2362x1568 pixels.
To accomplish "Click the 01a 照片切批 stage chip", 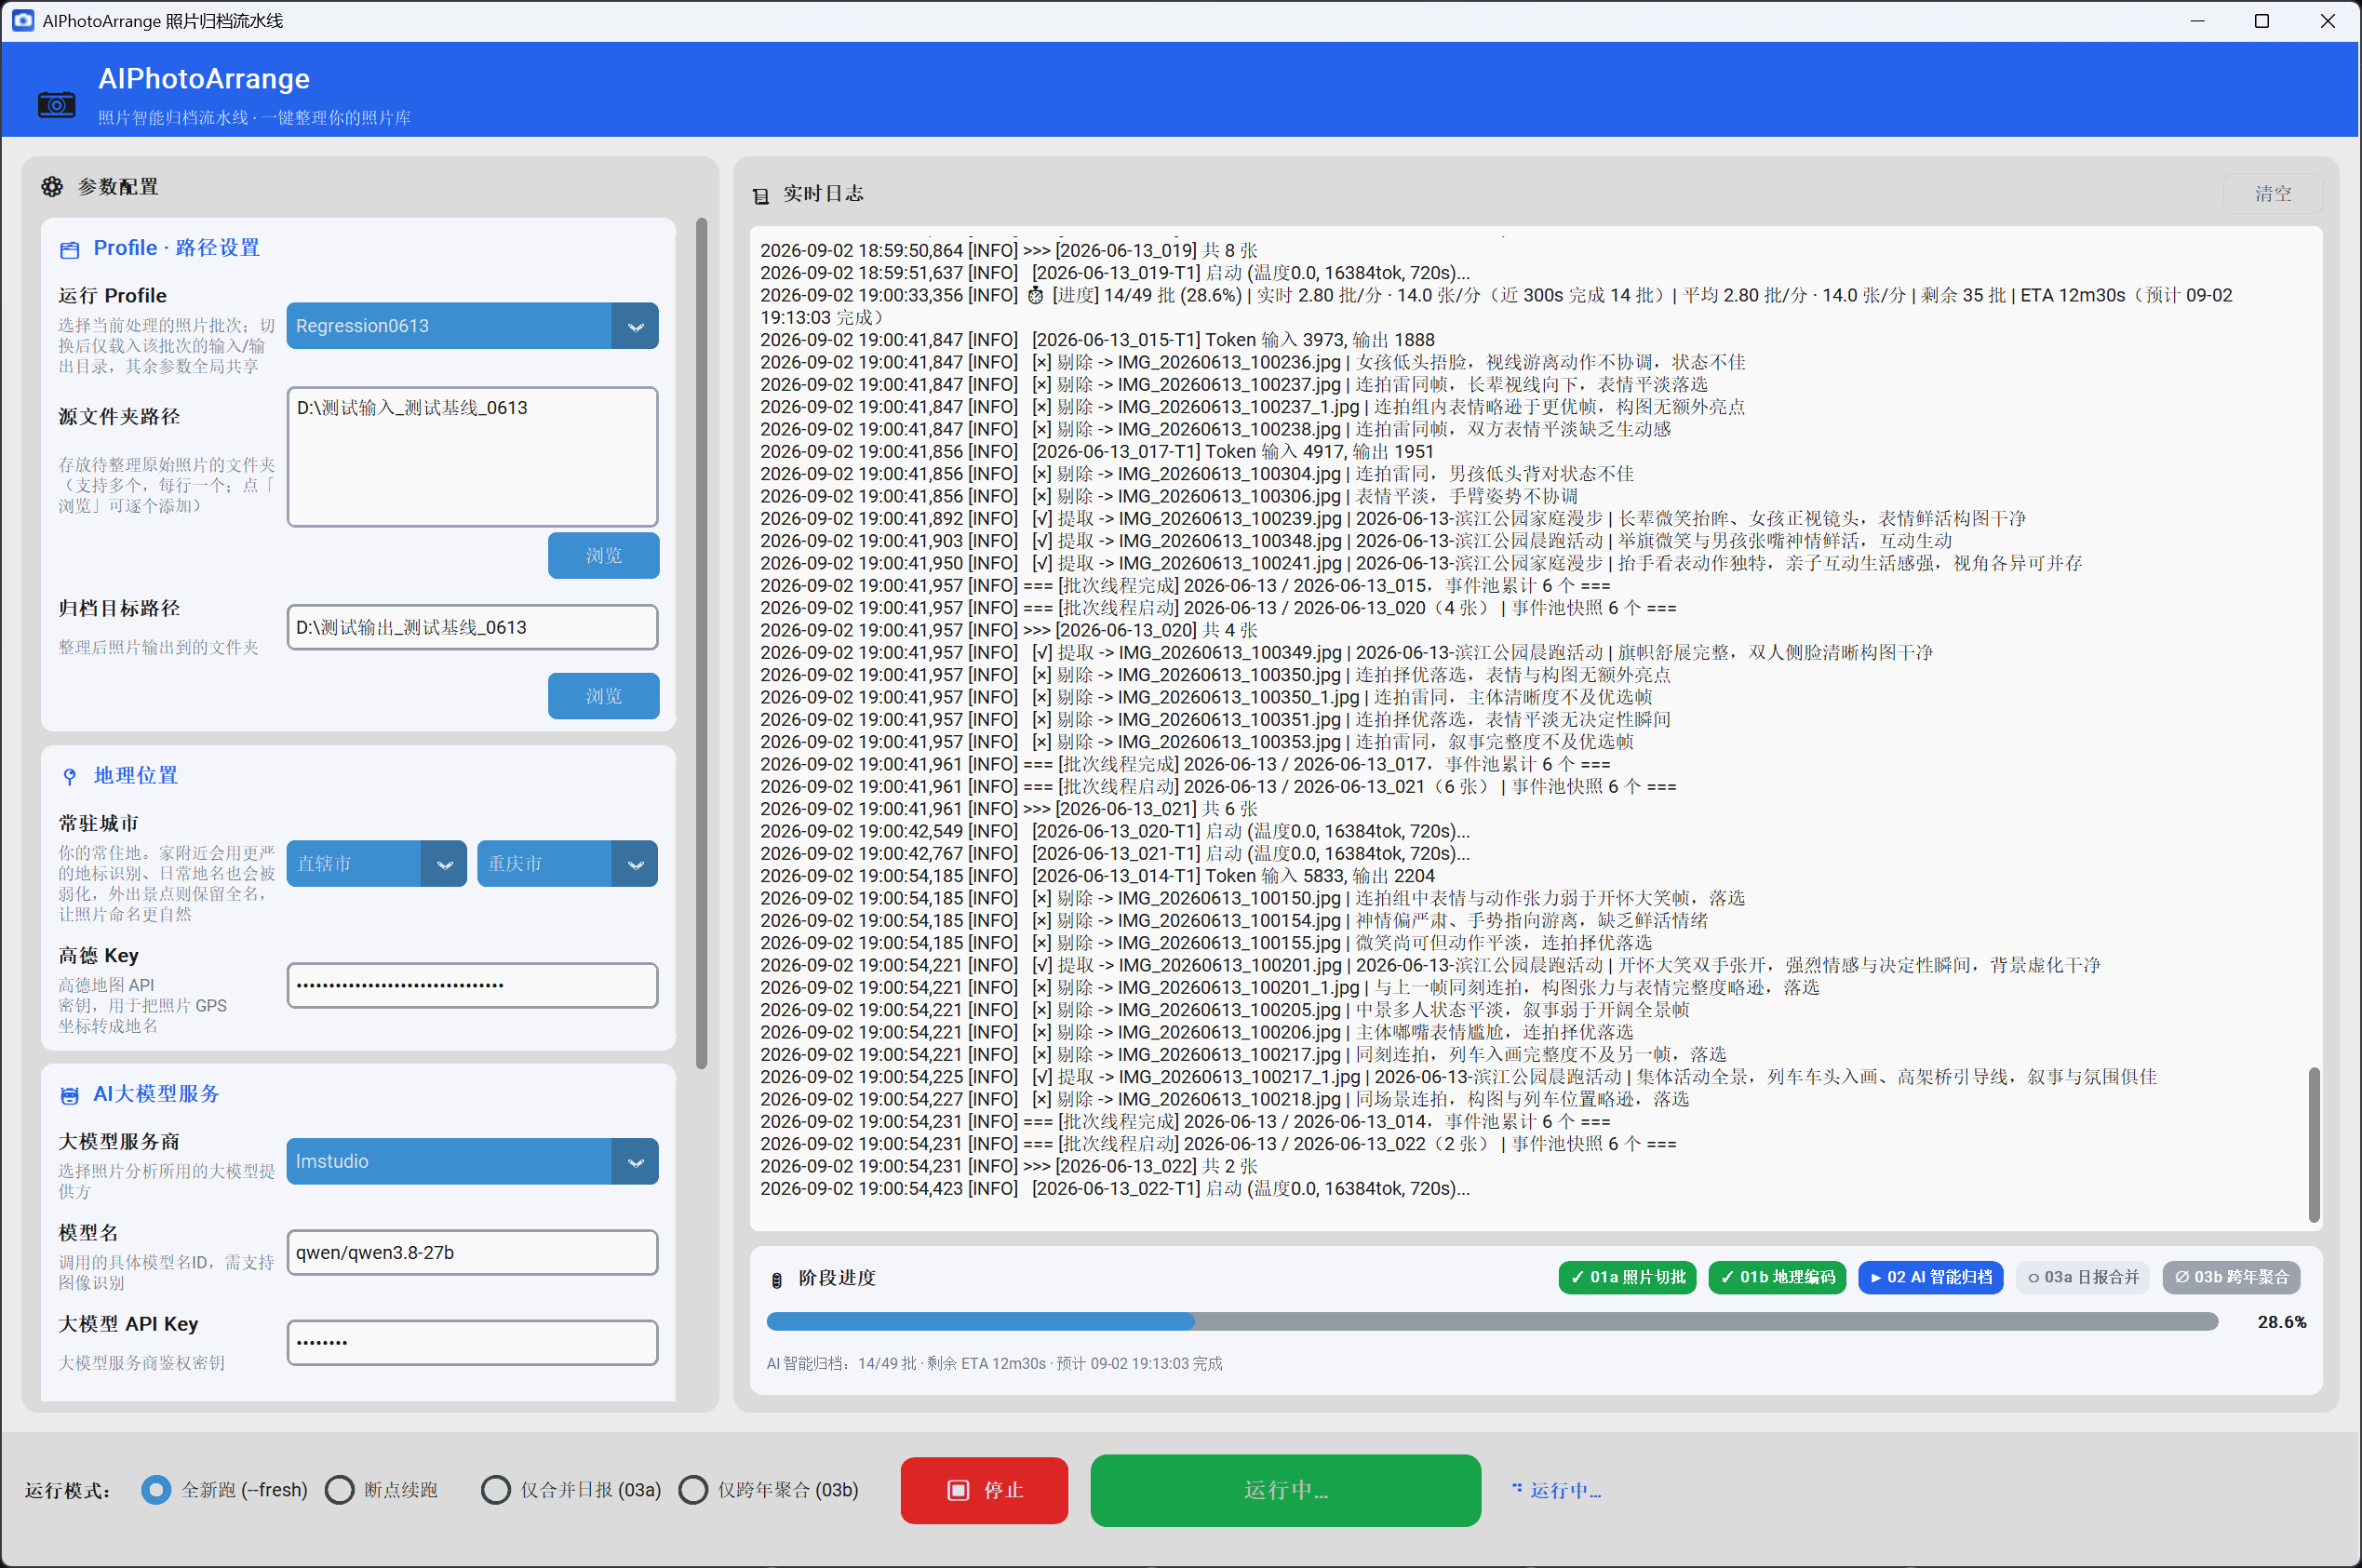I will tap(1627, 1277).
